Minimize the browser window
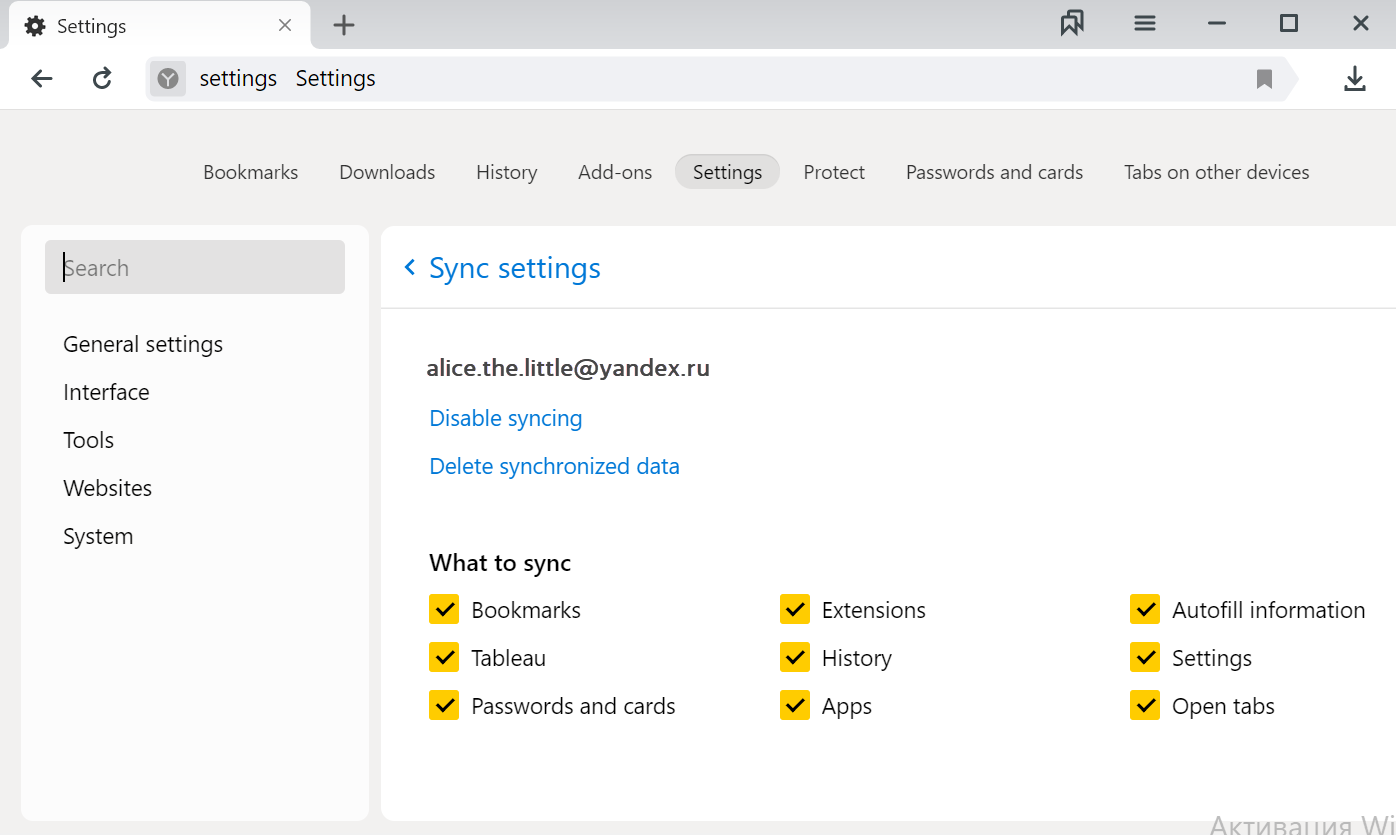Image resolution: width=1396 pixels, height=835 pixels. click(1217, 24)
